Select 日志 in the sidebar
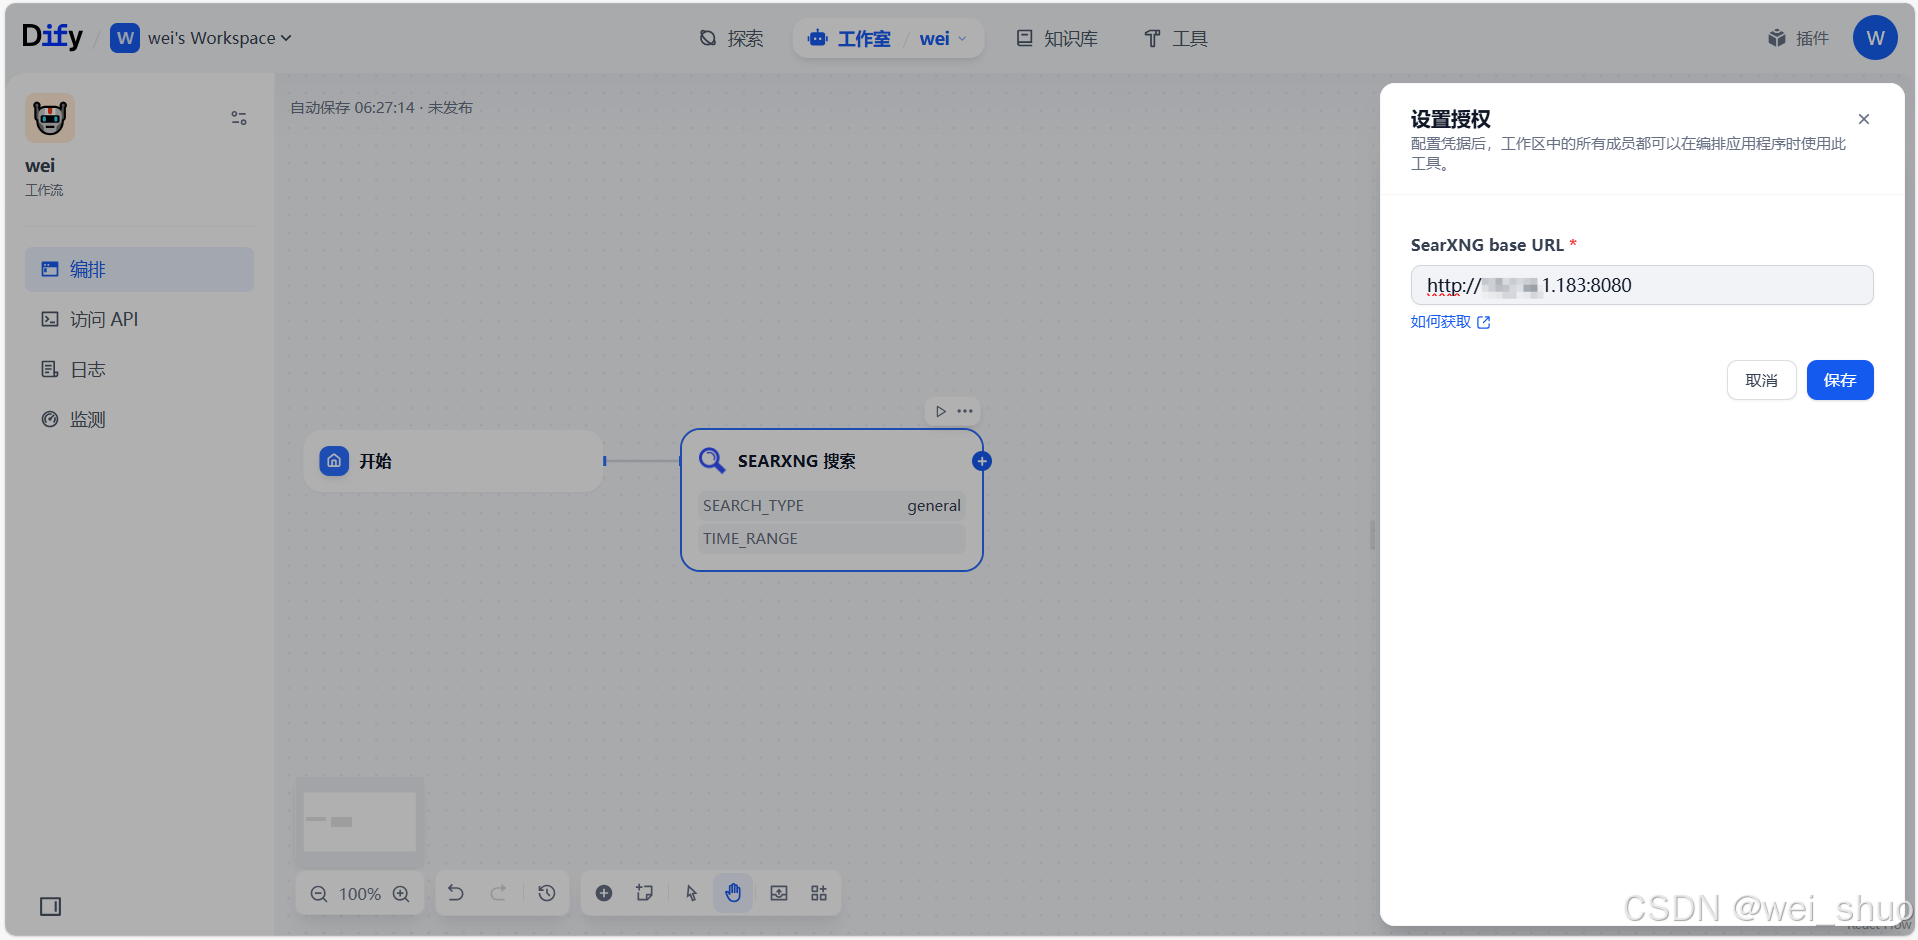 [x=139, y=369]
